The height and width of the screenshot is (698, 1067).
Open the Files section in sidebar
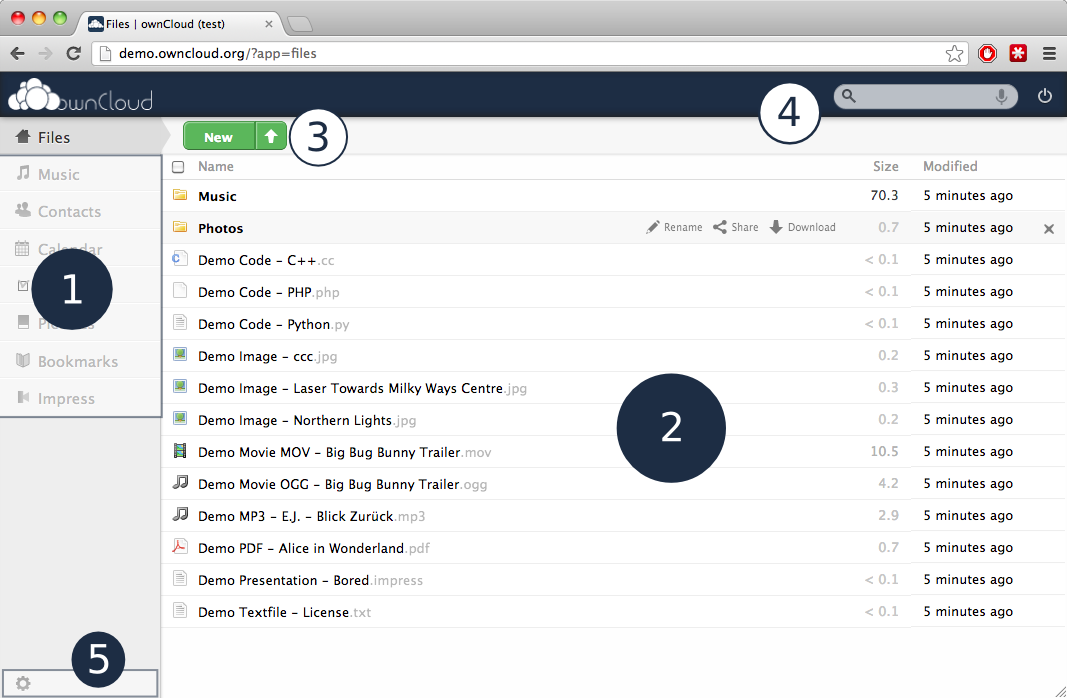[54, 137]
